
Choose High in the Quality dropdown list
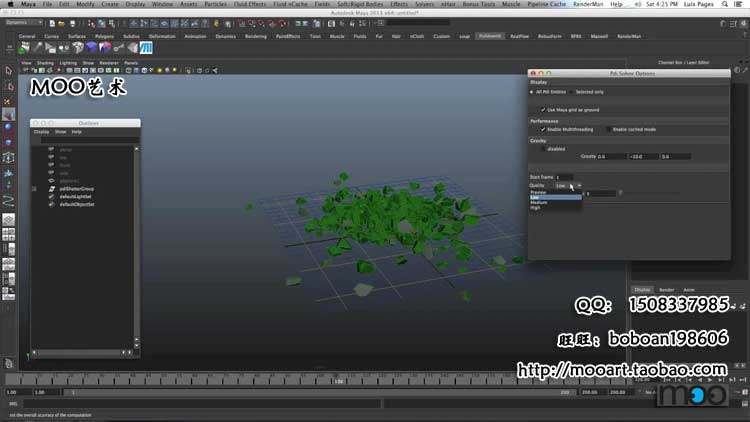pos(535,207)
